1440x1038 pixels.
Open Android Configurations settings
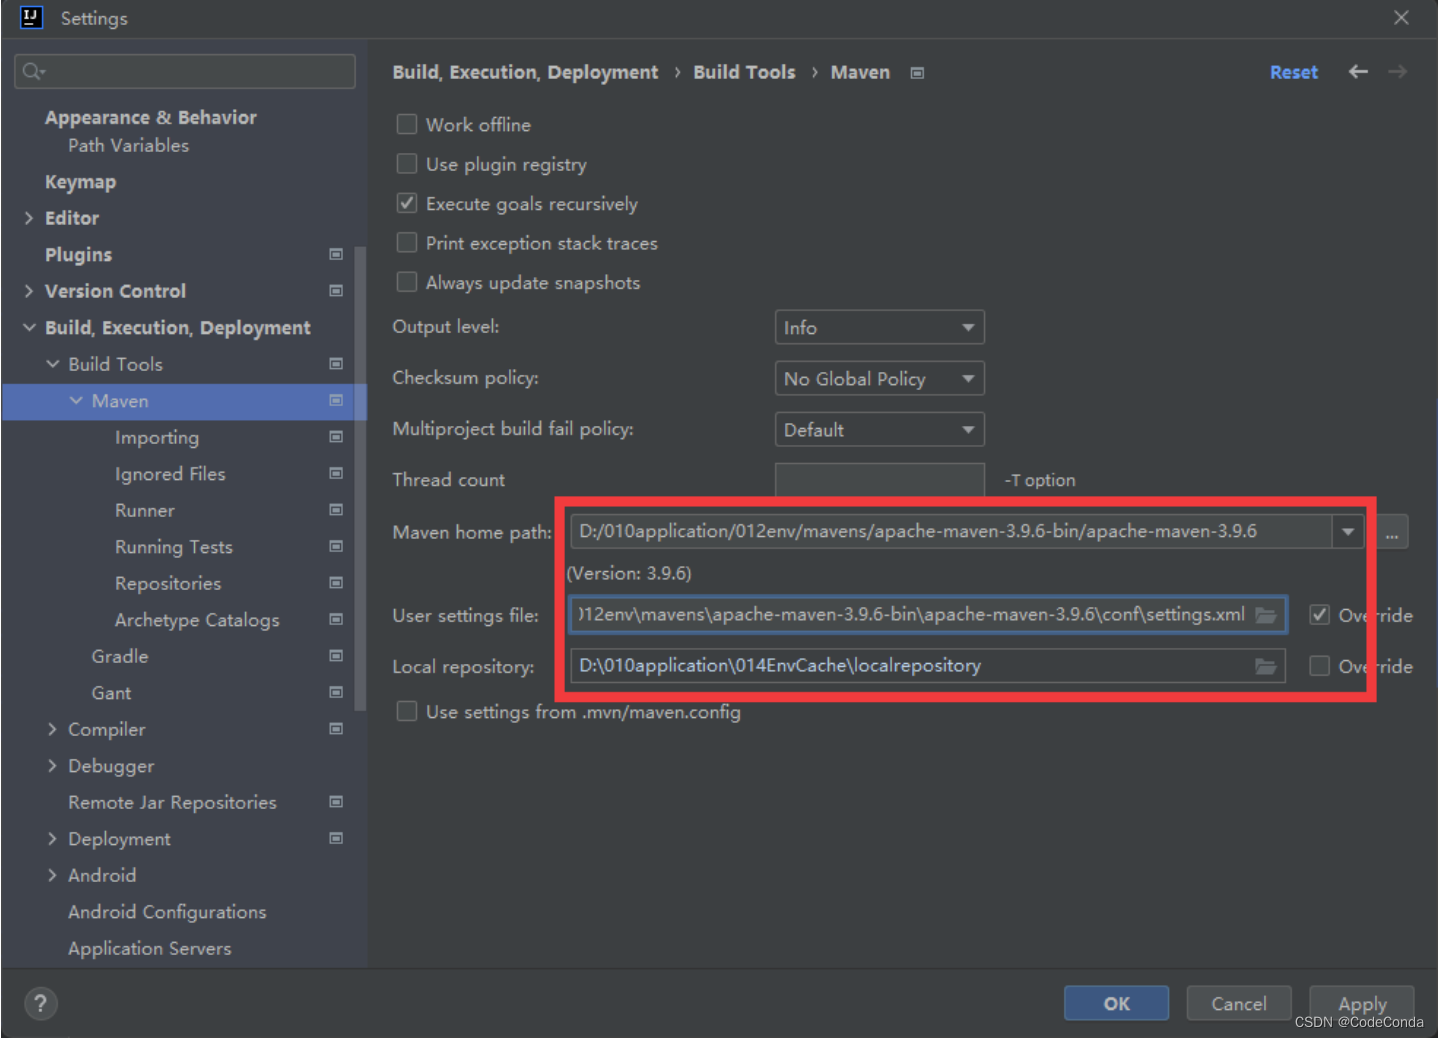[167, 912]
